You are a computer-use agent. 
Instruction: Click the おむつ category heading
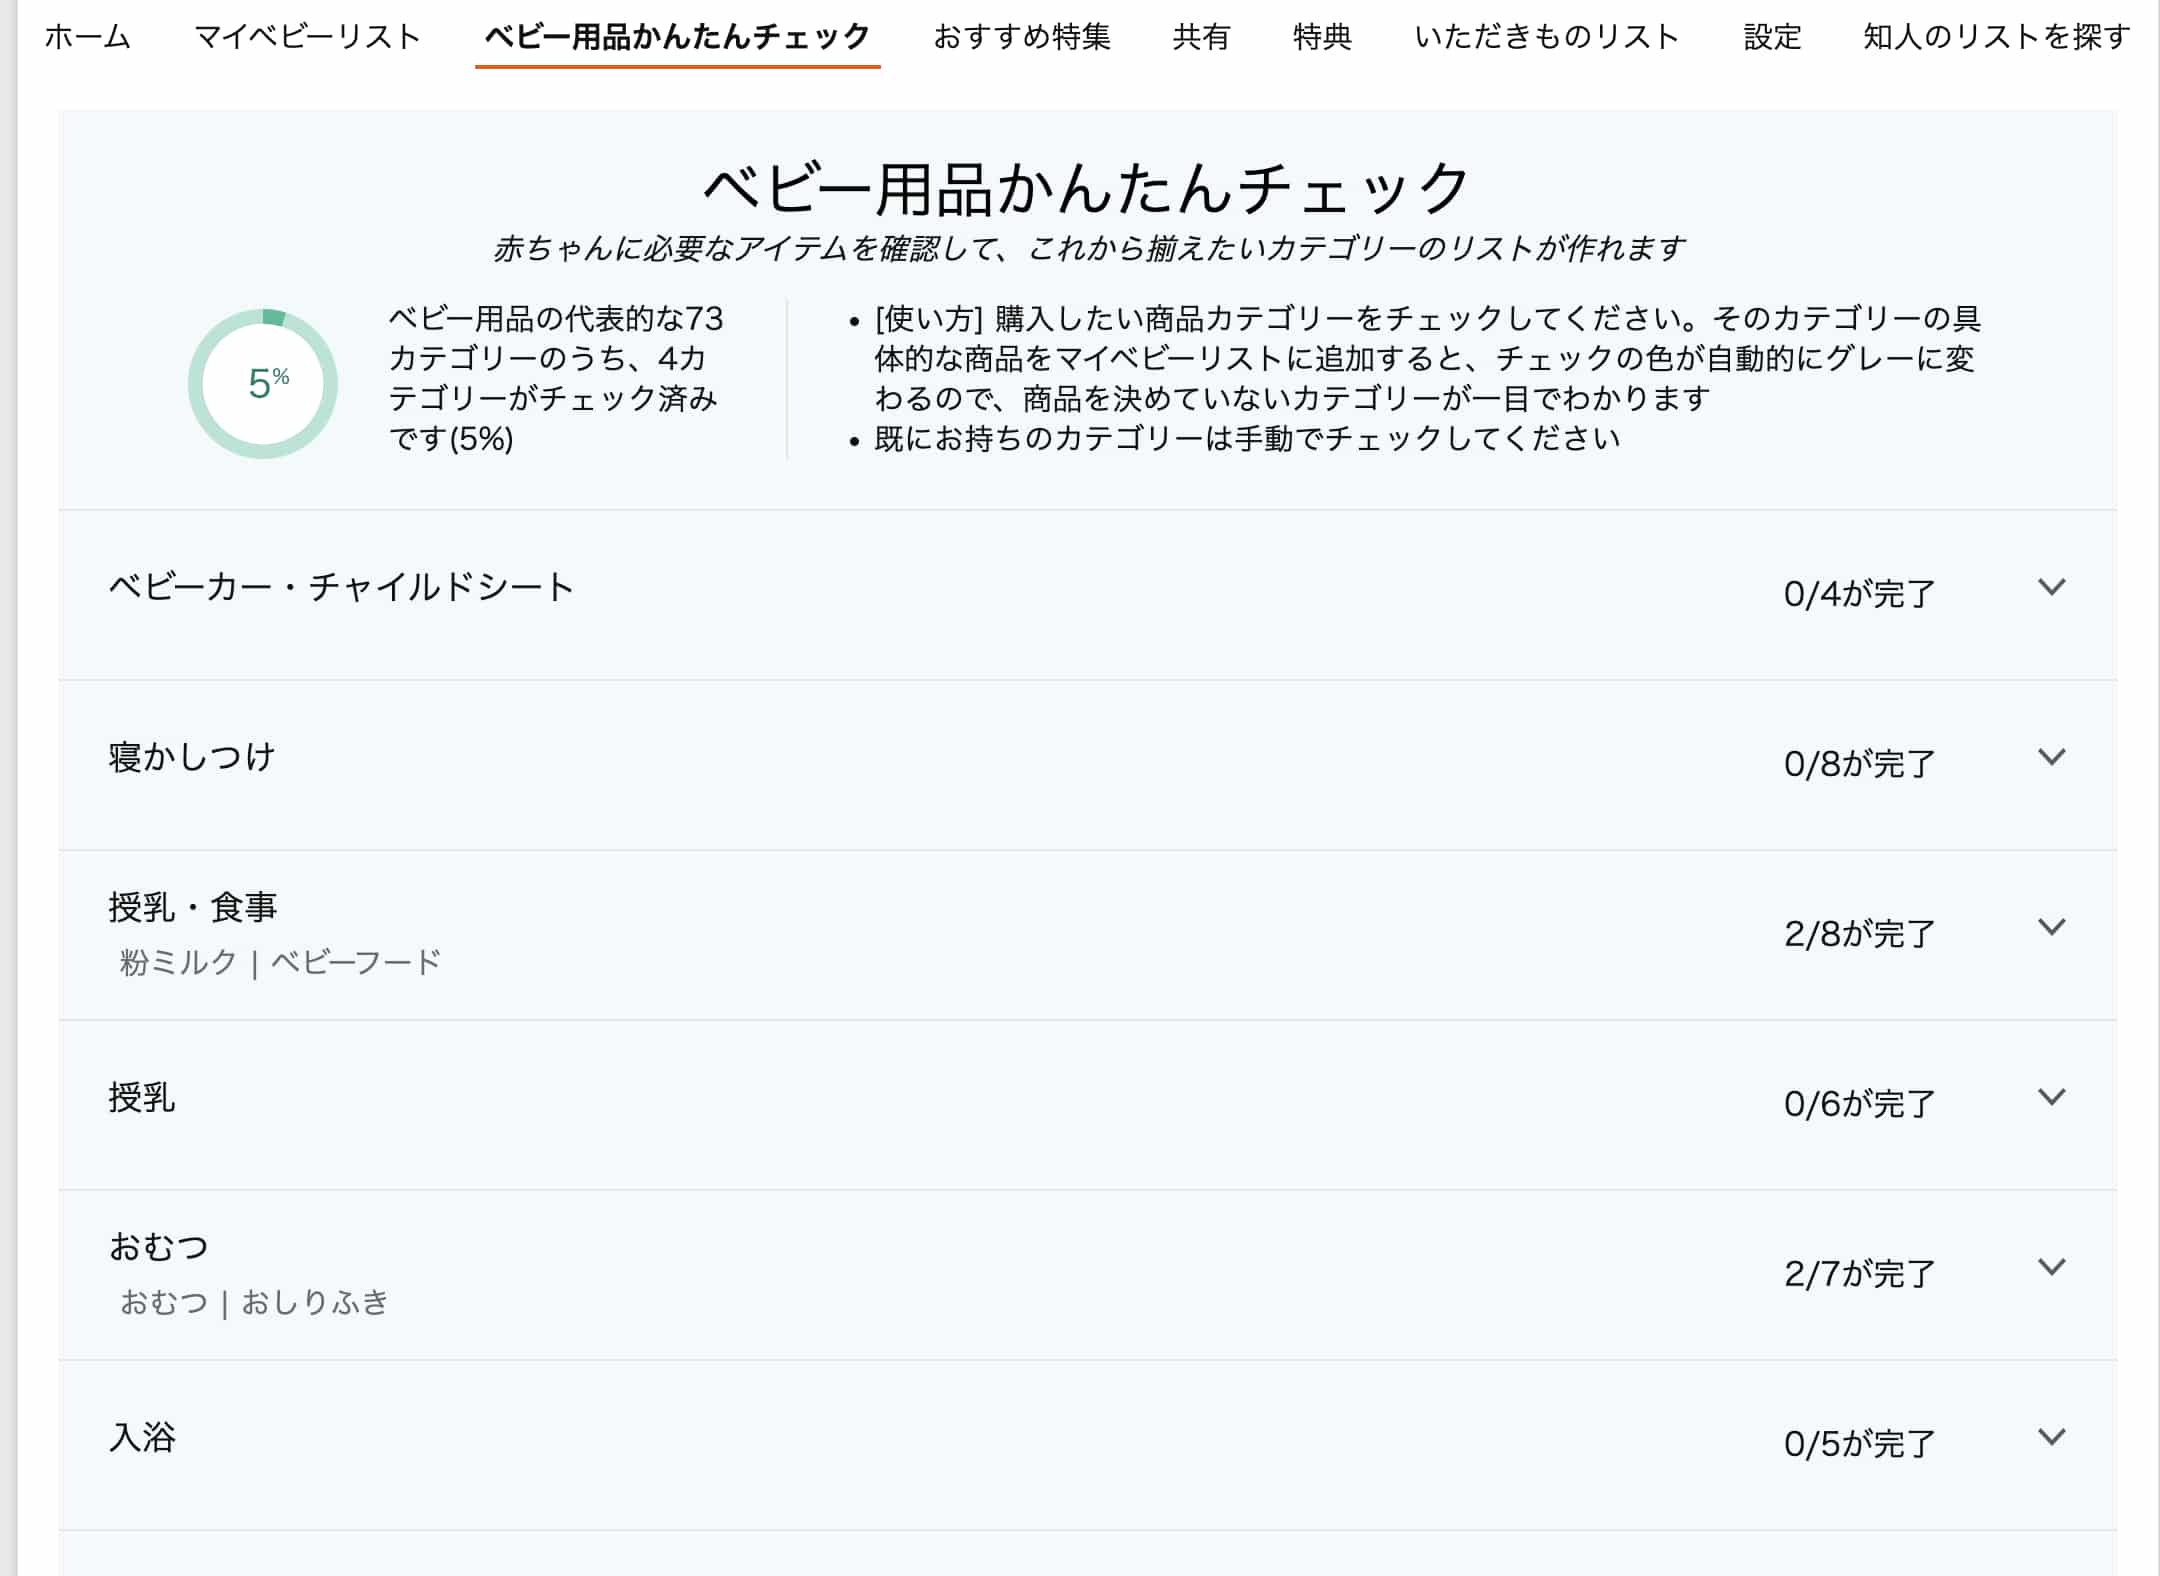coord(158,1247)
